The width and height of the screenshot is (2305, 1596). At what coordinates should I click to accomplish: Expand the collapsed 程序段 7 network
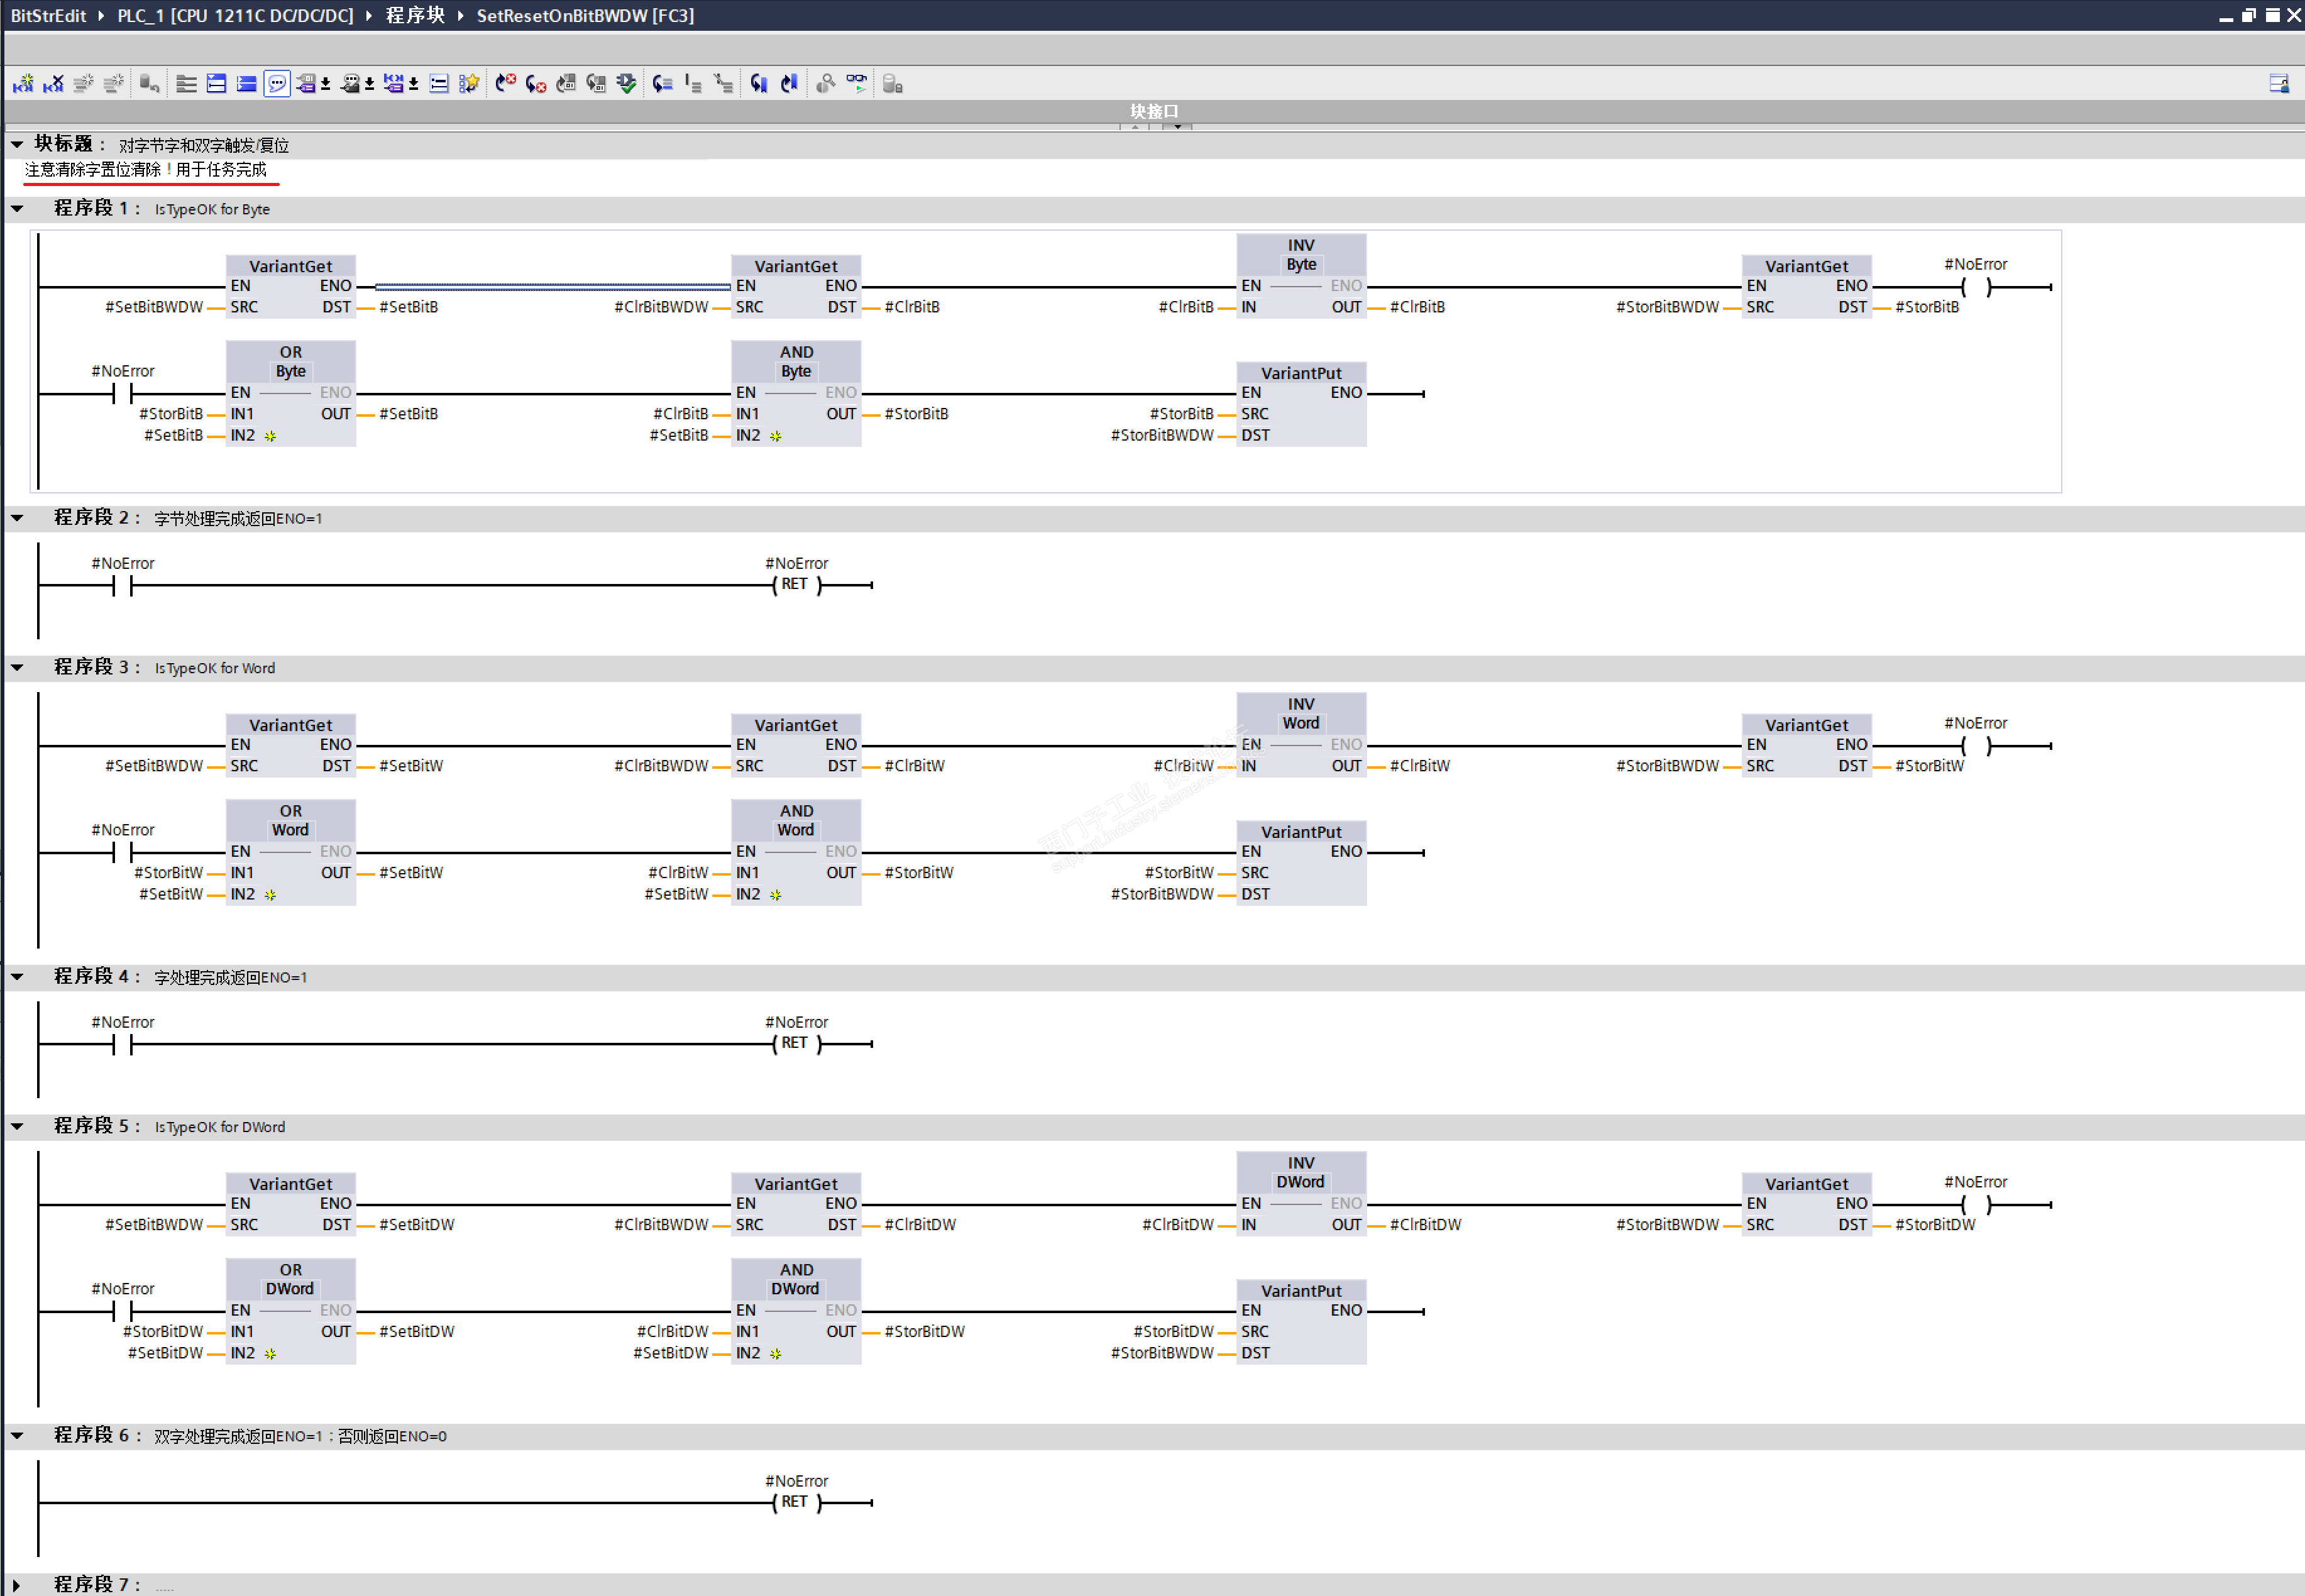(17, 1584)
